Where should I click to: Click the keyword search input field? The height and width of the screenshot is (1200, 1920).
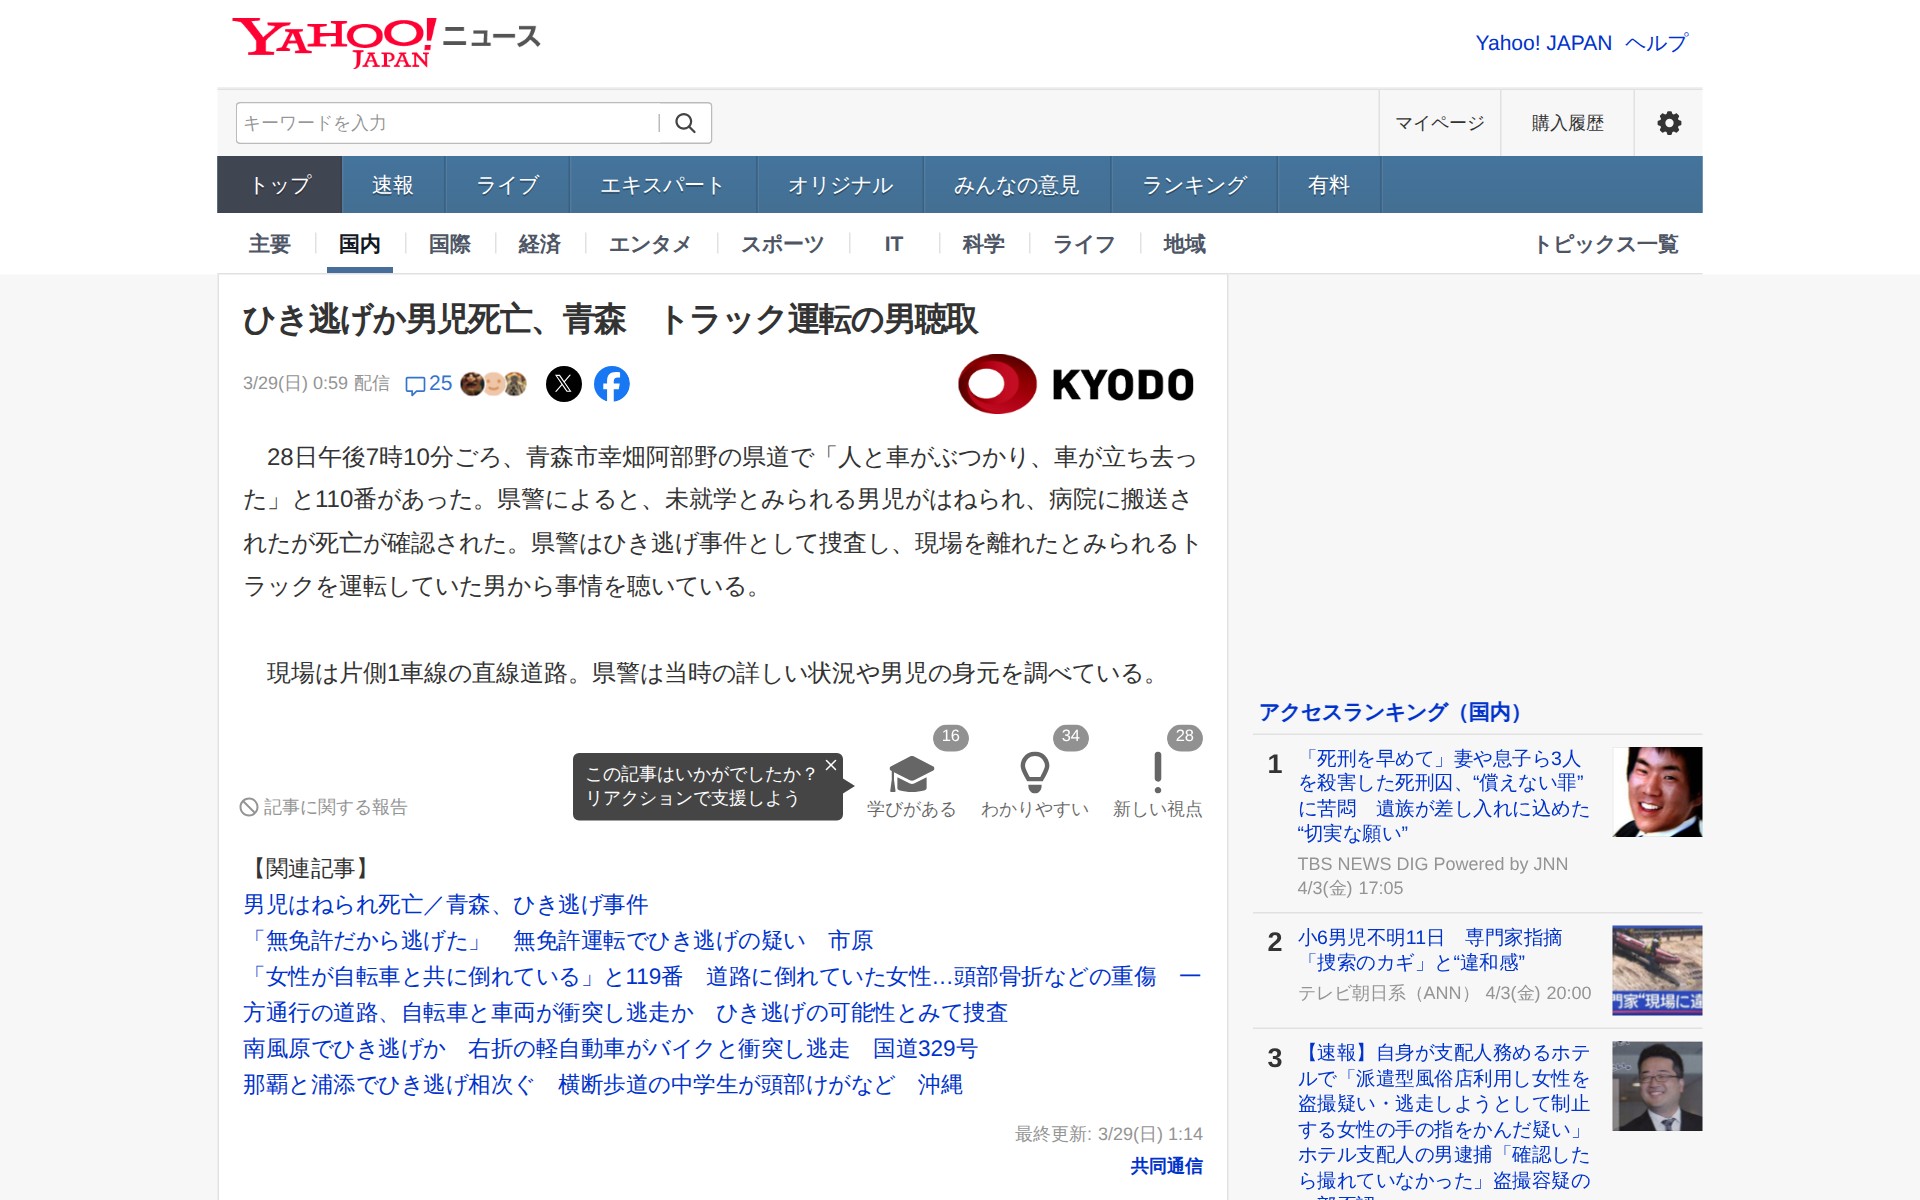(x=445, y=123)
